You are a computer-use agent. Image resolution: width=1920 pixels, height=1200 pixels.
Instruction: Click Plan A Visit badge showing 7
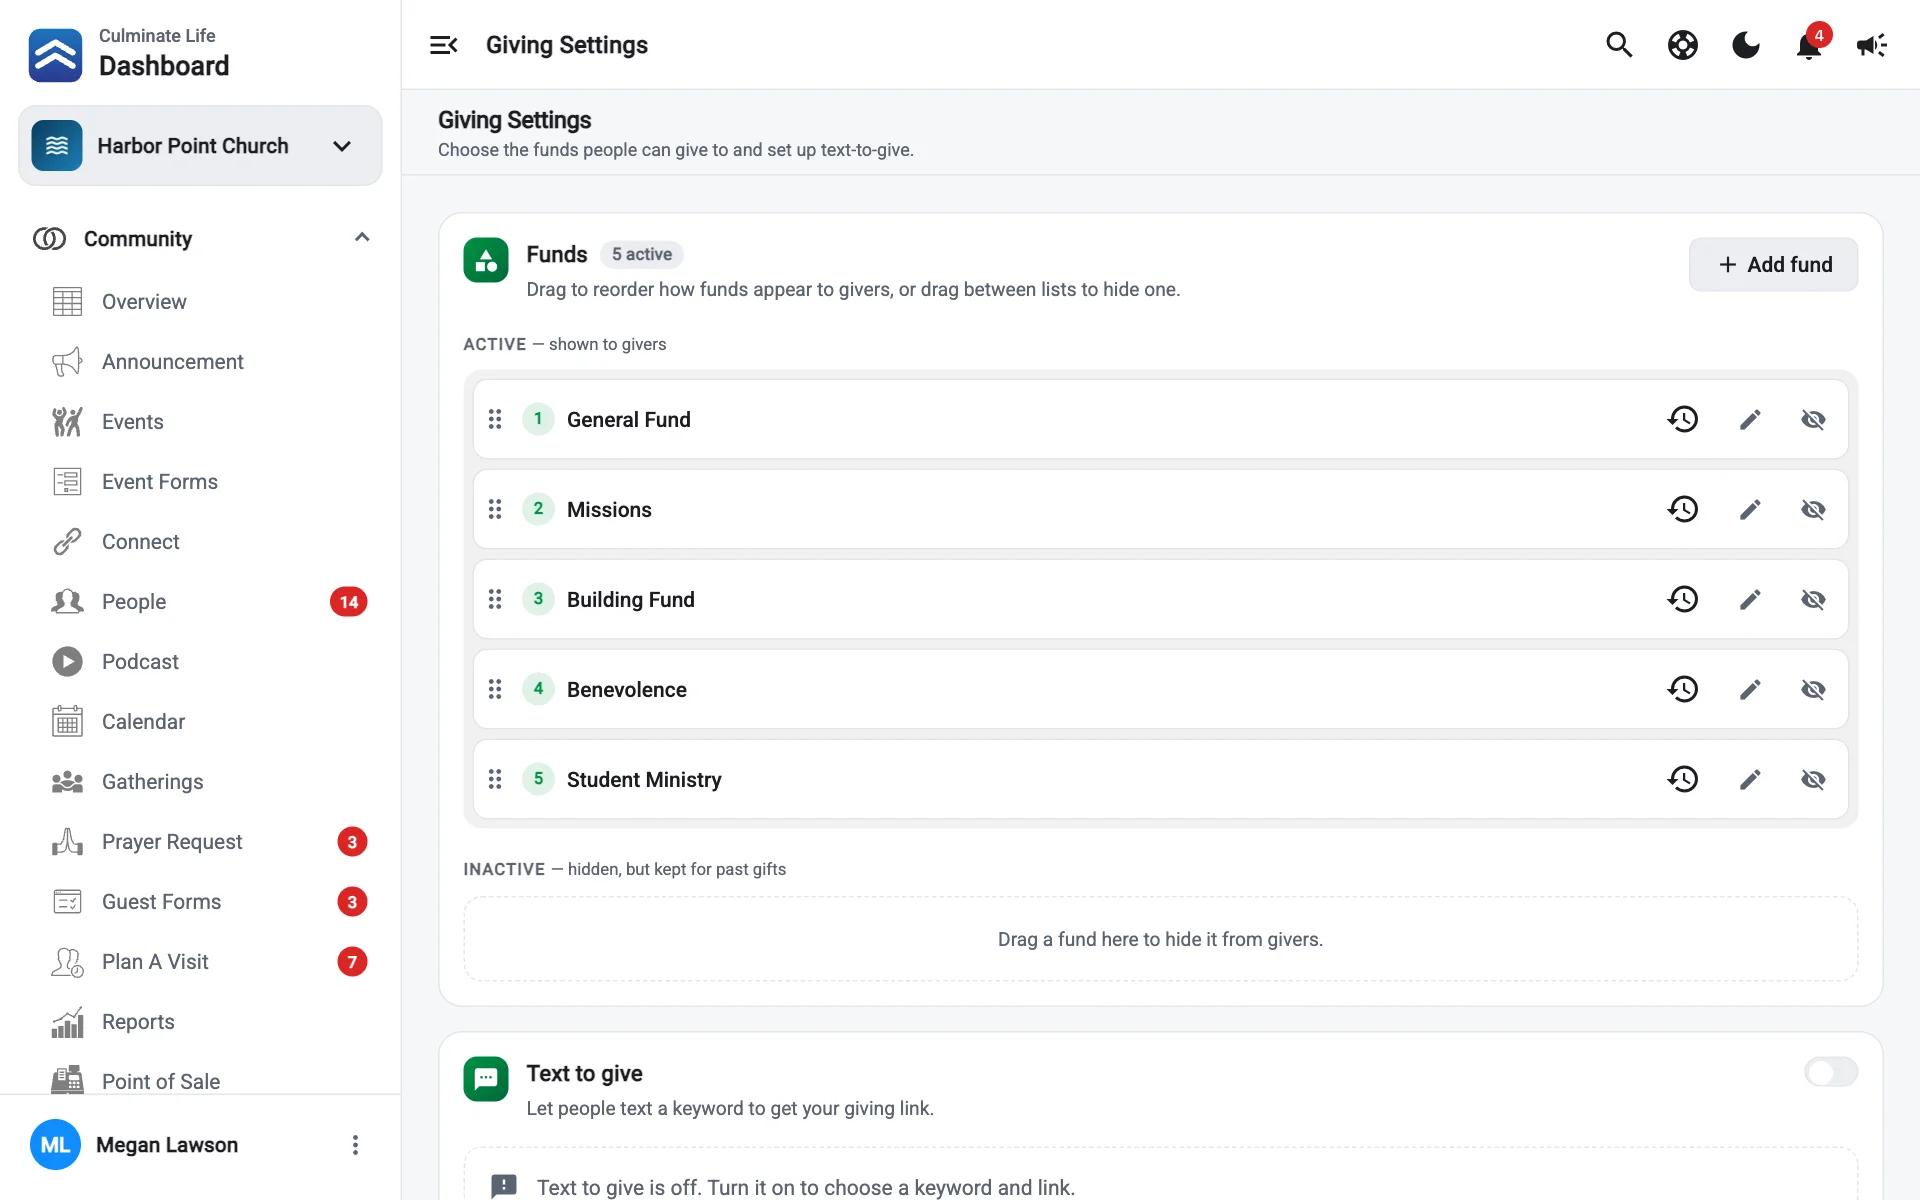click(x=352, y=962)
